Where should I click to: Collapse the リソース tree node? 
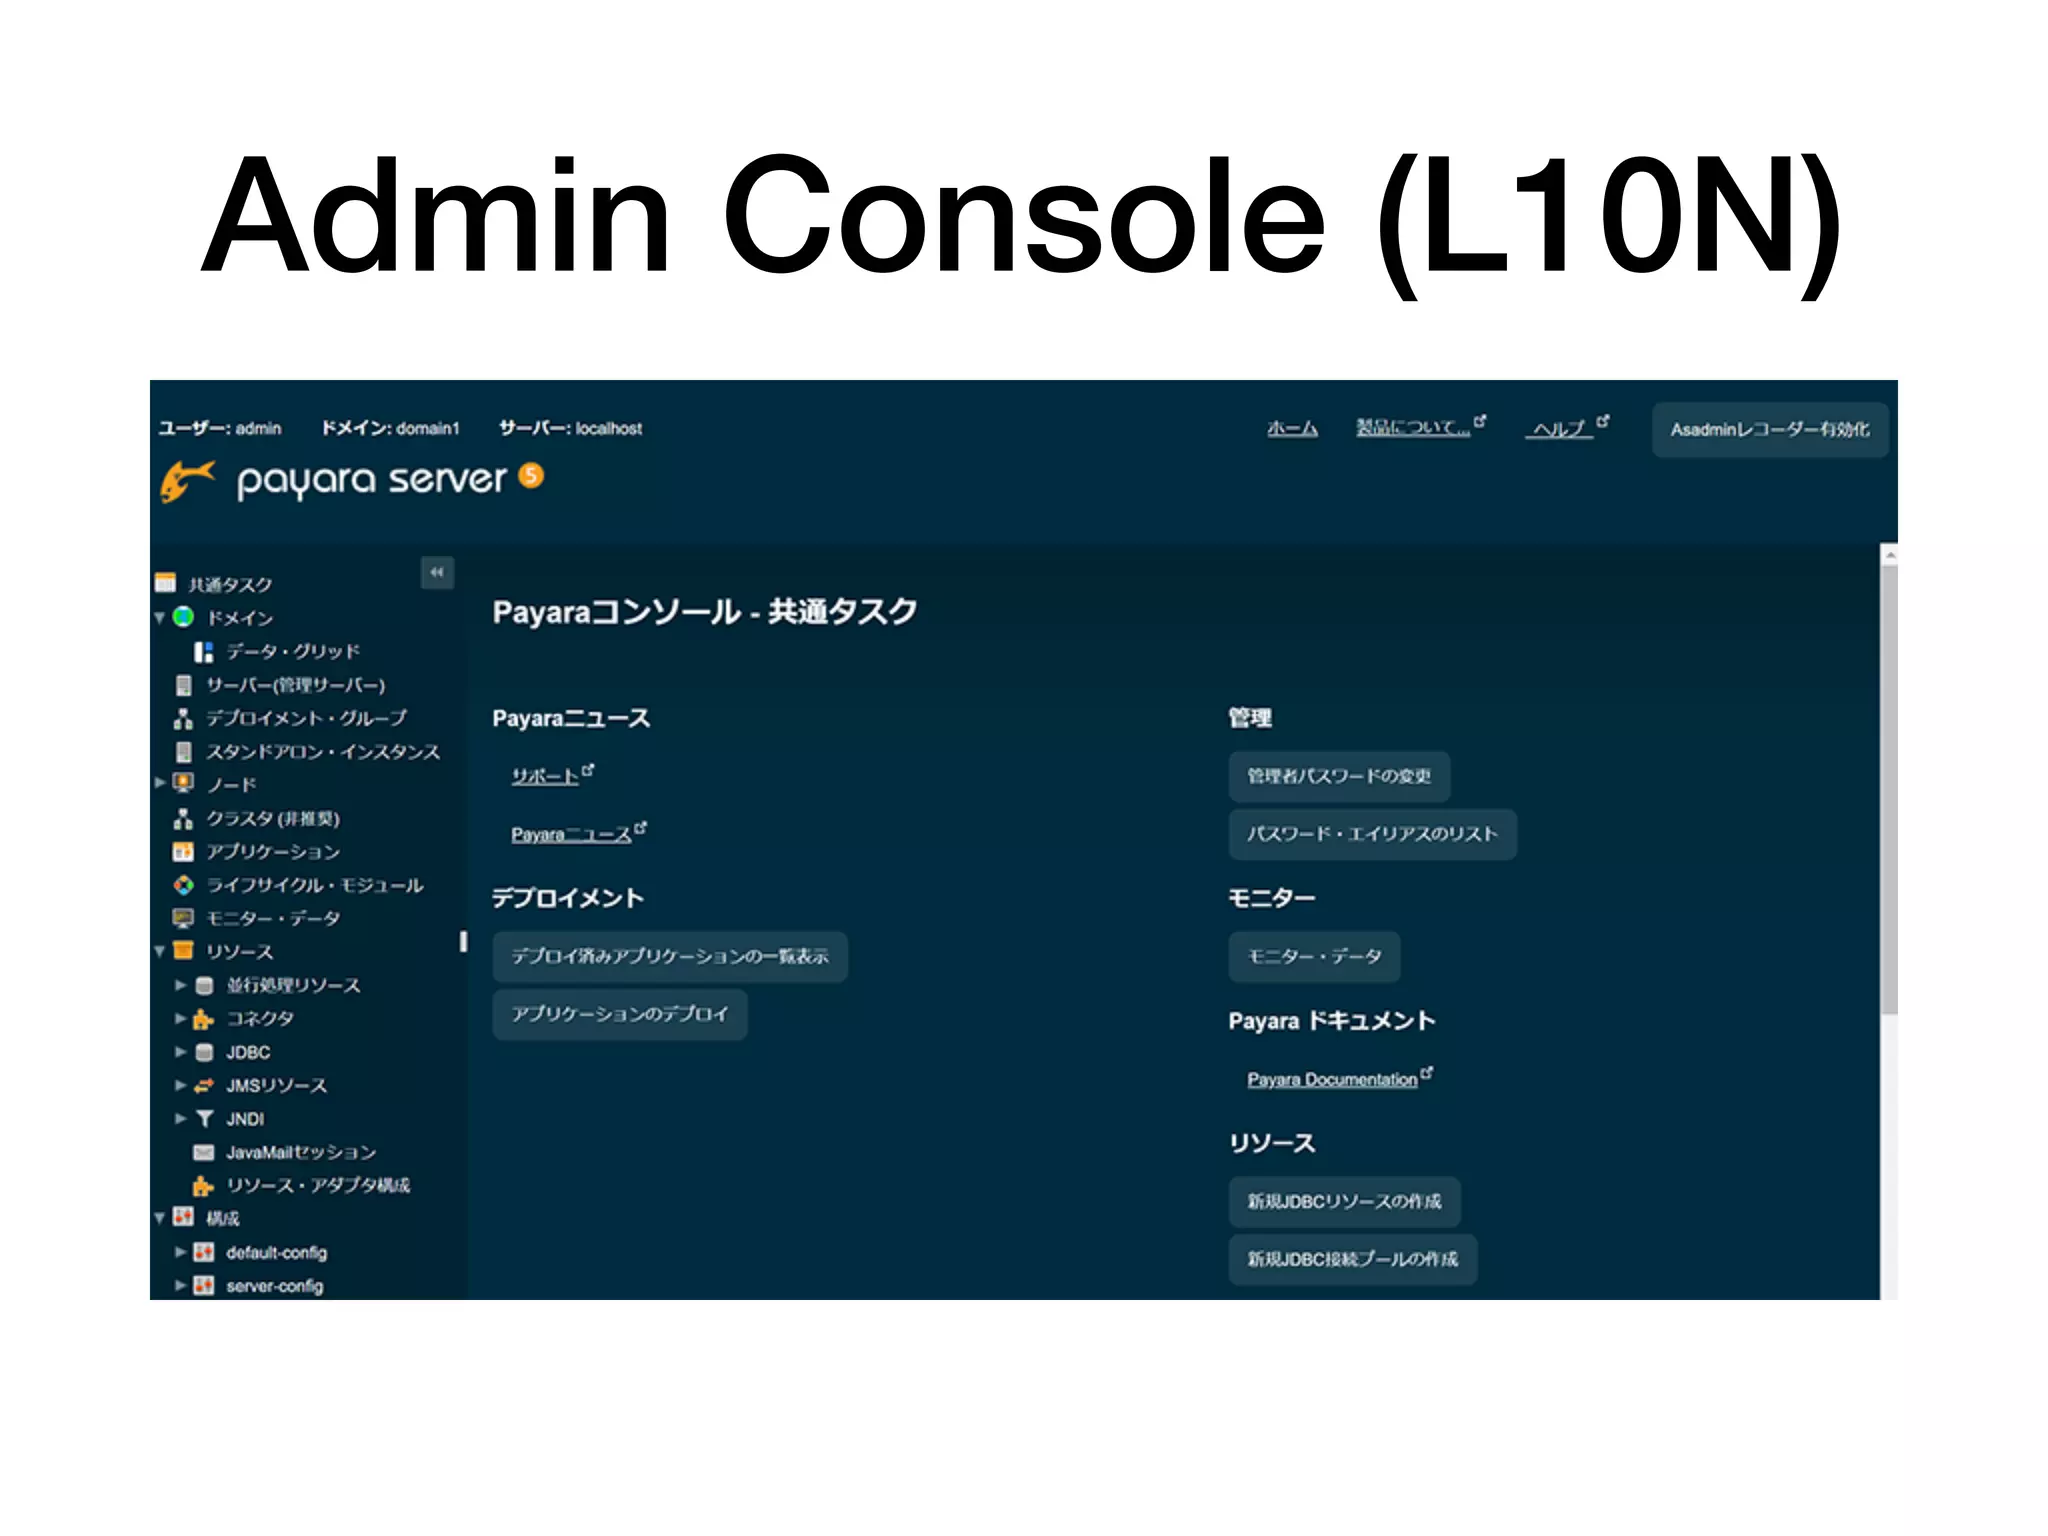(x=159, y=951)
